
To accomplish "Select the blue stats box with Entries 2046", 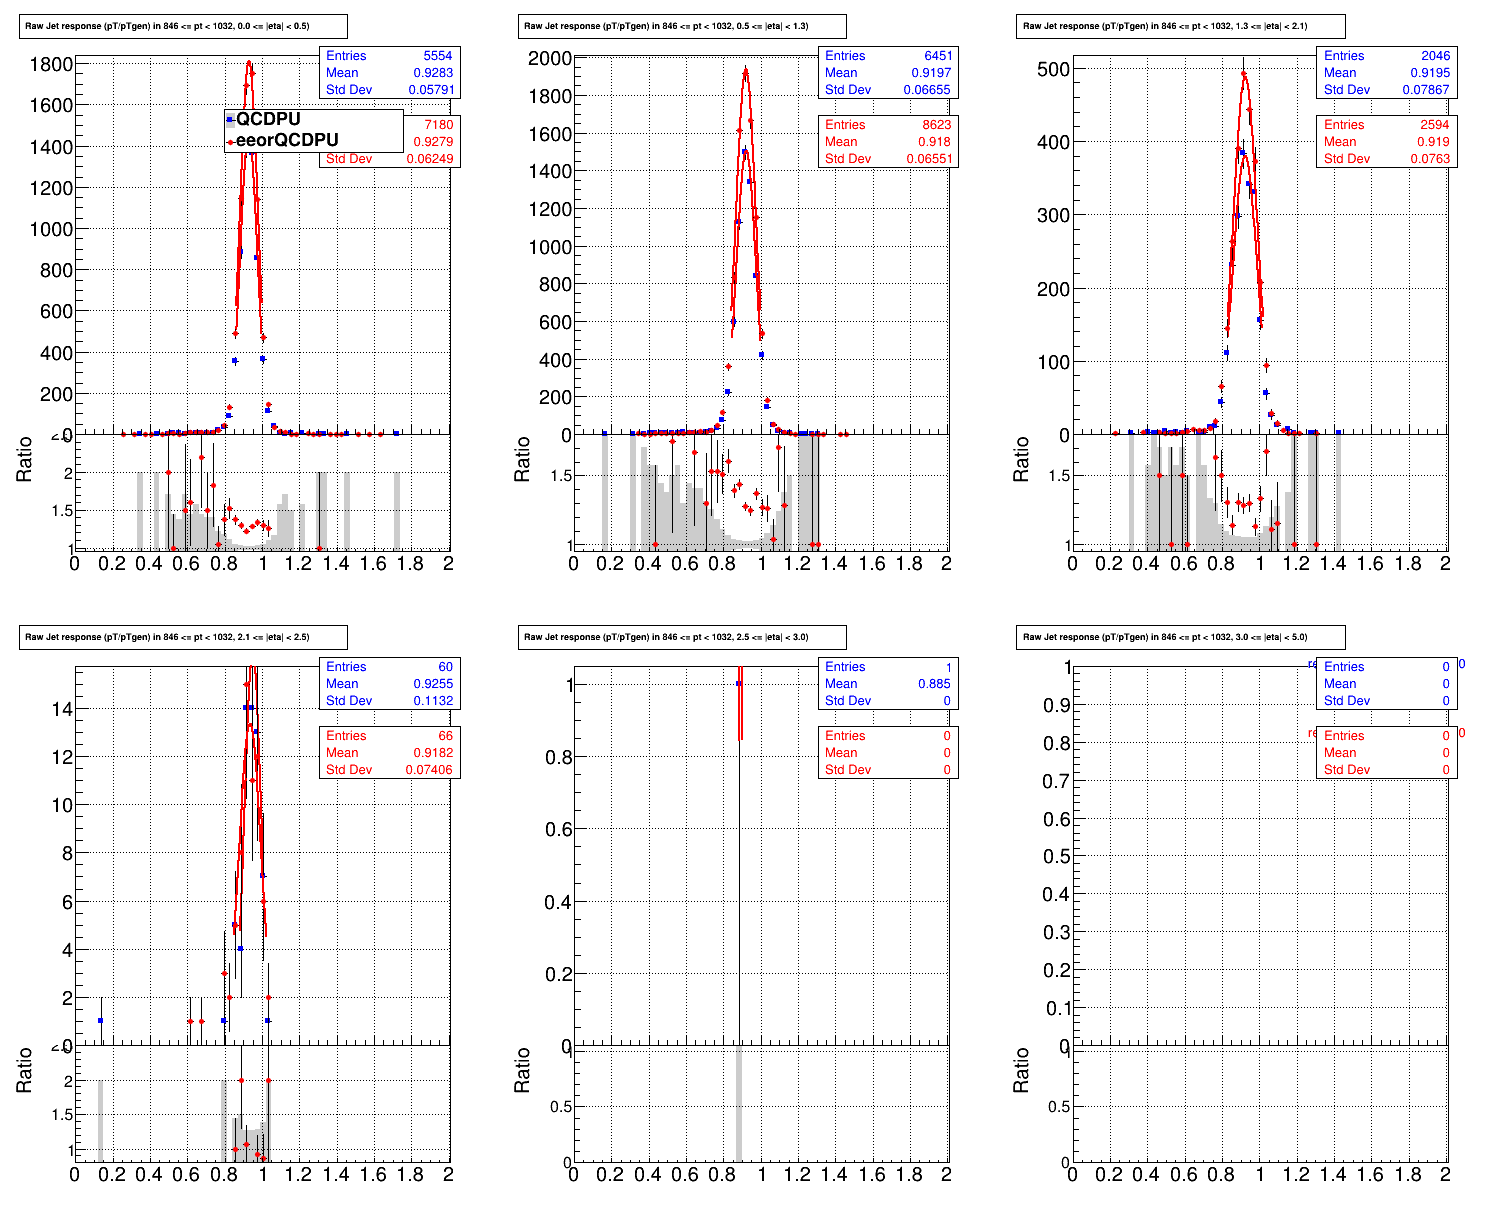I will click(1386, 73).
